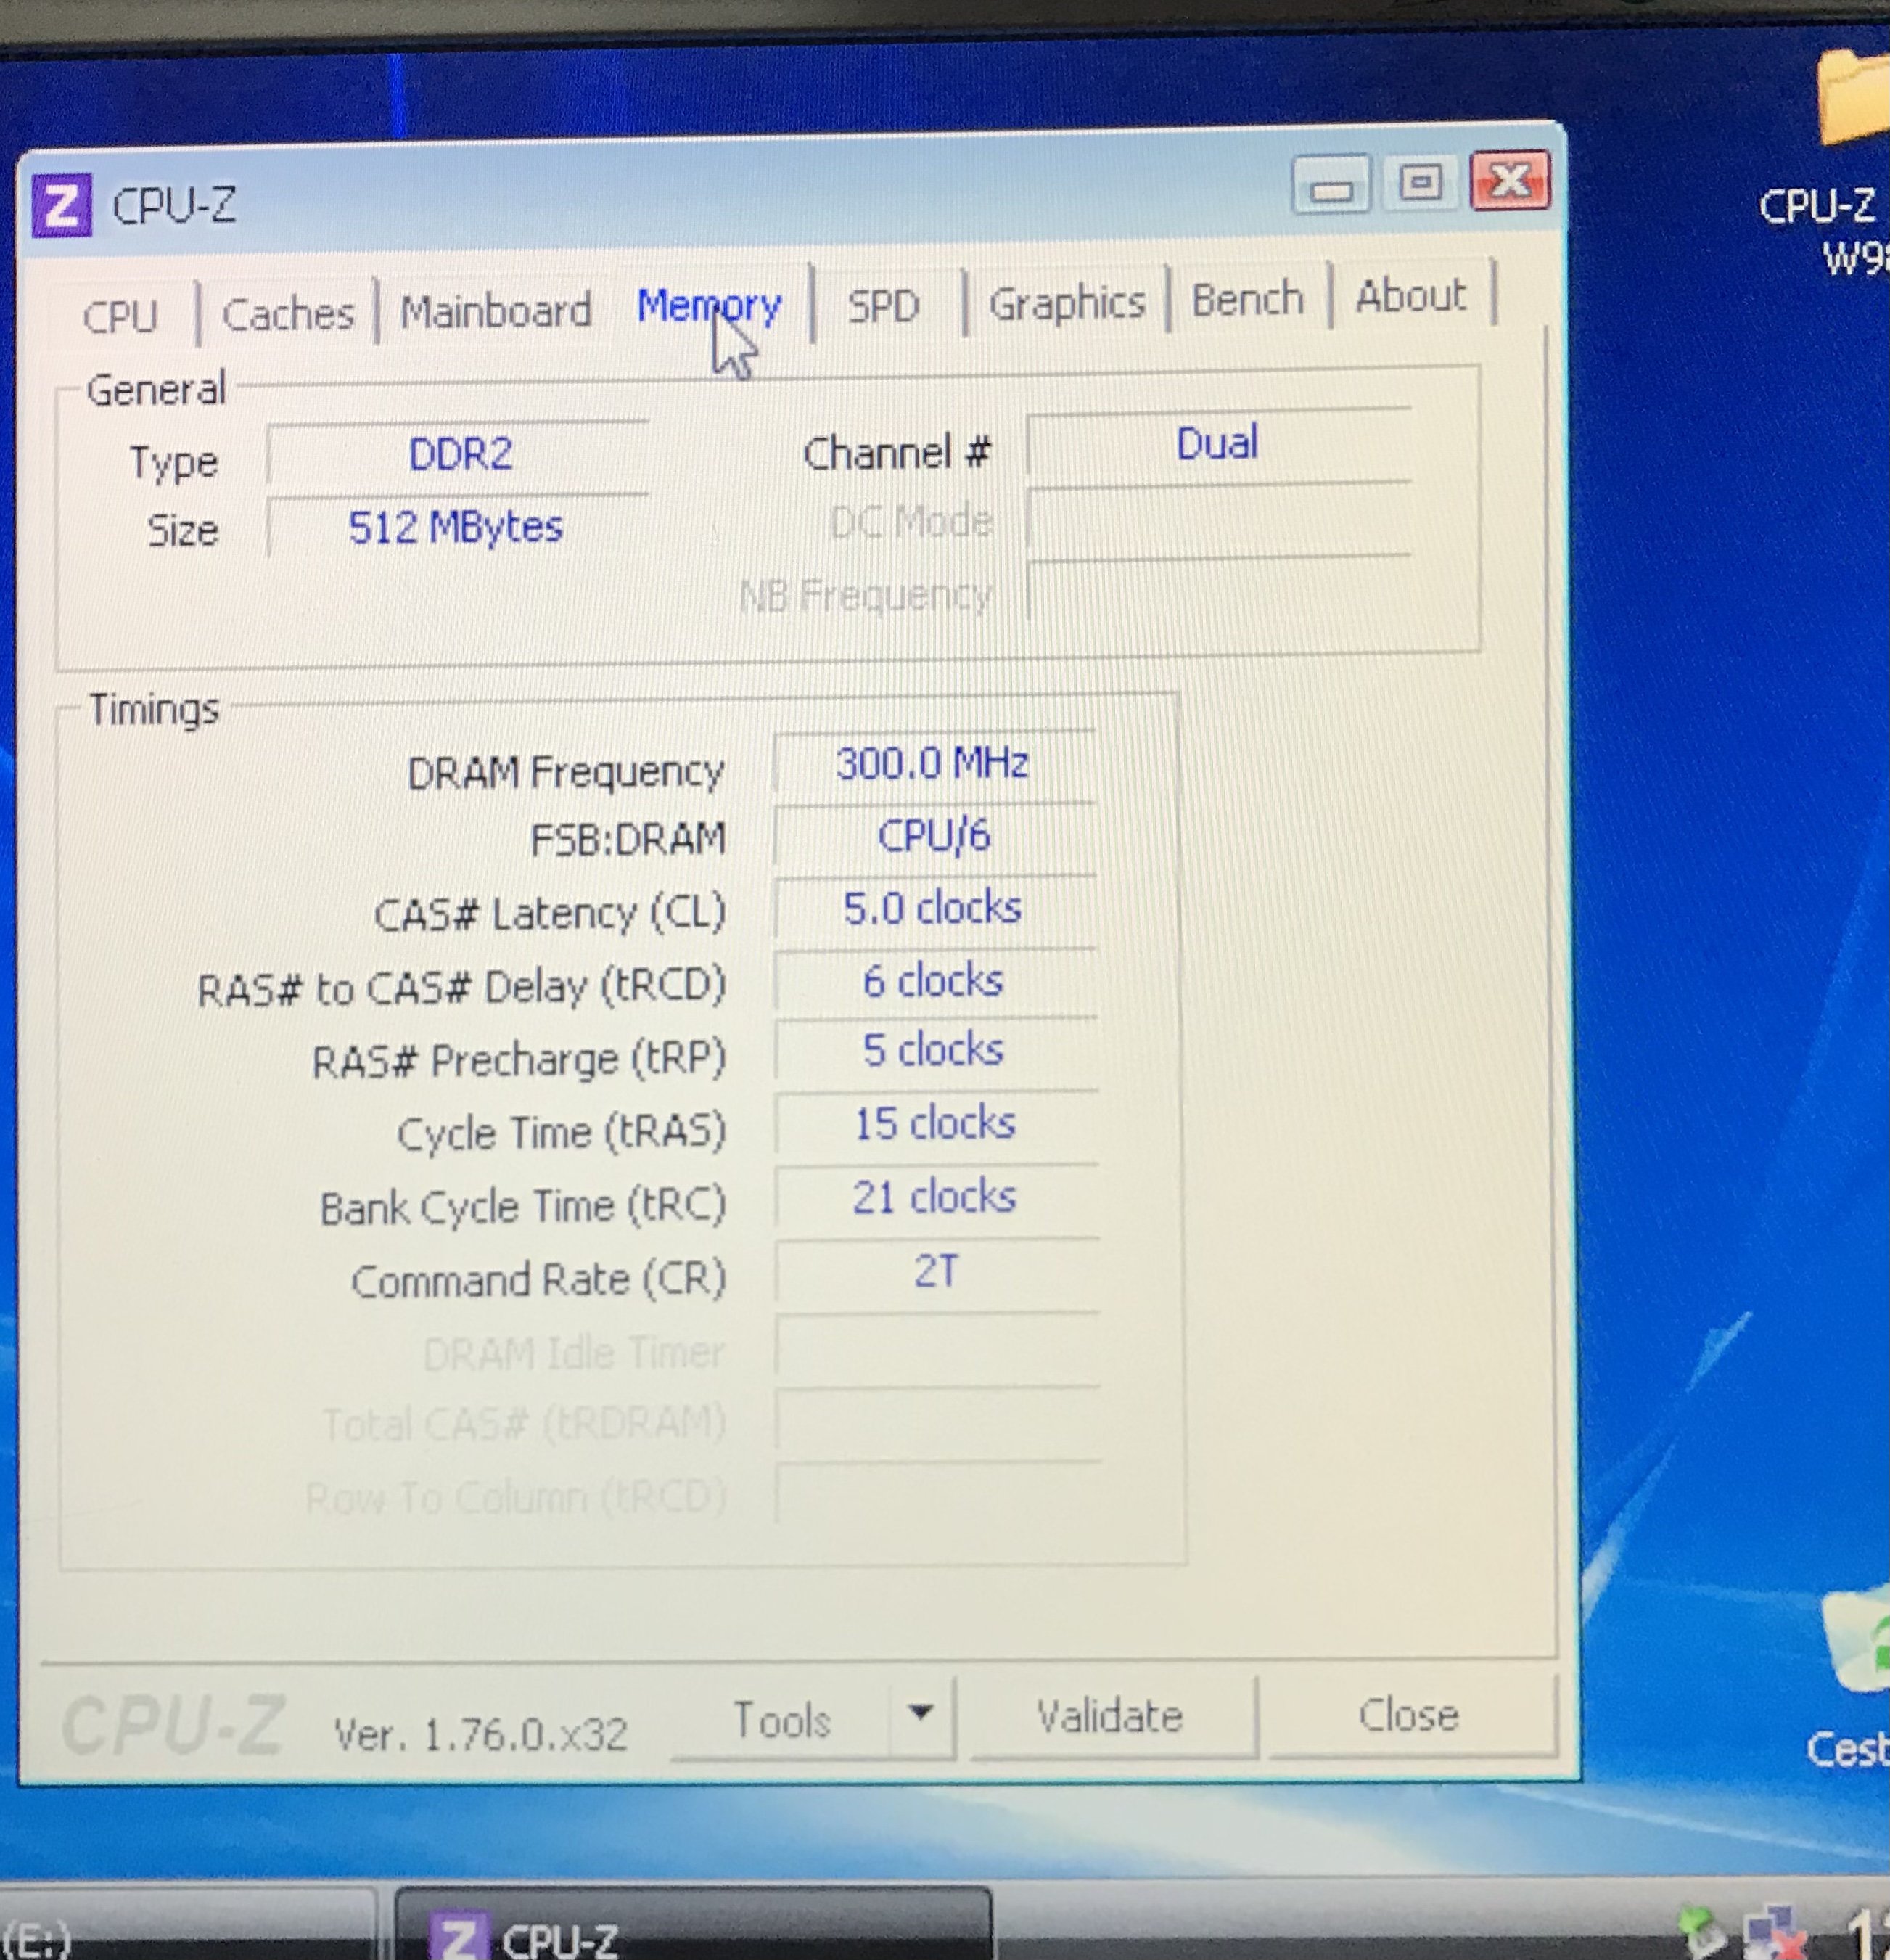
Task: Switch to the CPU tab
Action: coord(121,317)
